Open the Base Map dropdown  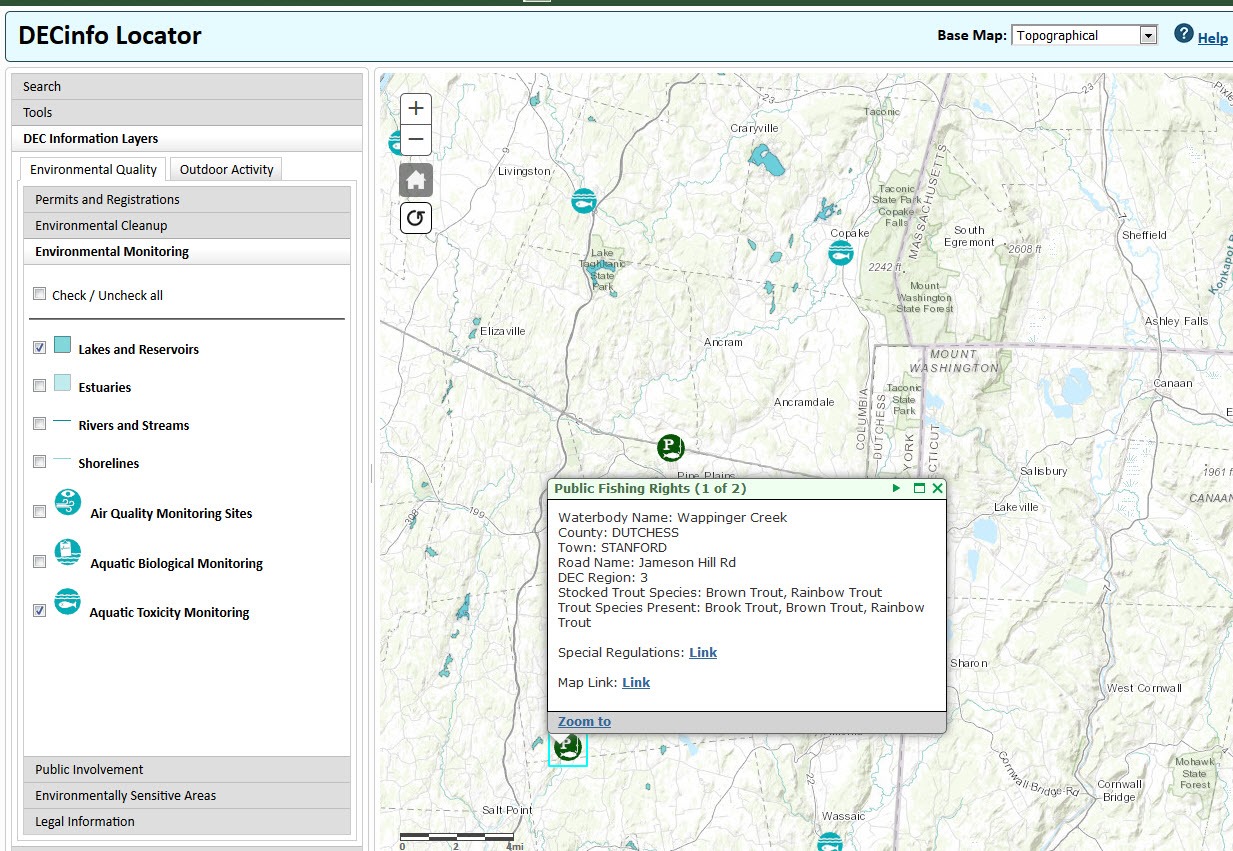[1084, 35]
